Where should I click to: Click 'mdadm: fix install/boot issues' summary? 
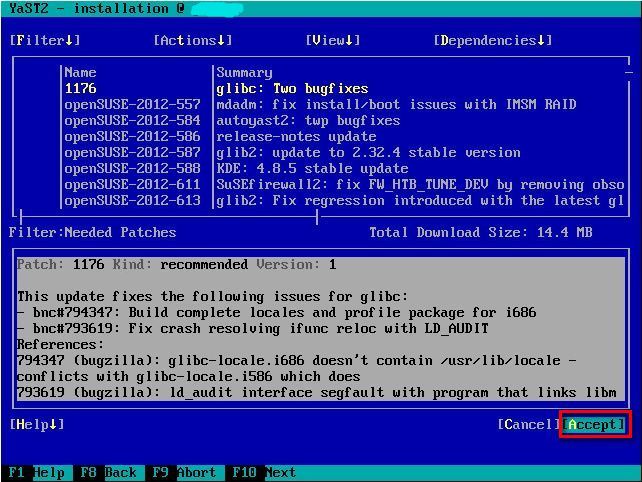click(396, 104)
